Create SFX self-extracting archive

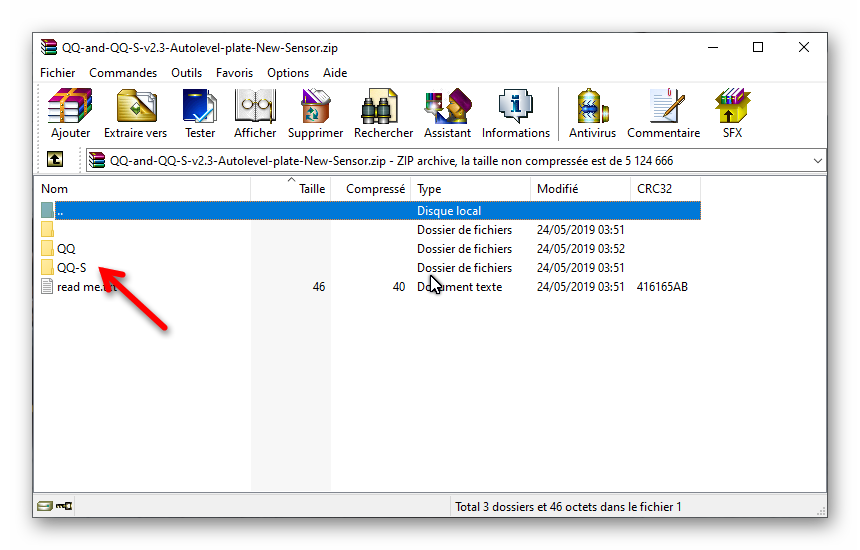click(x=732, y=113)
